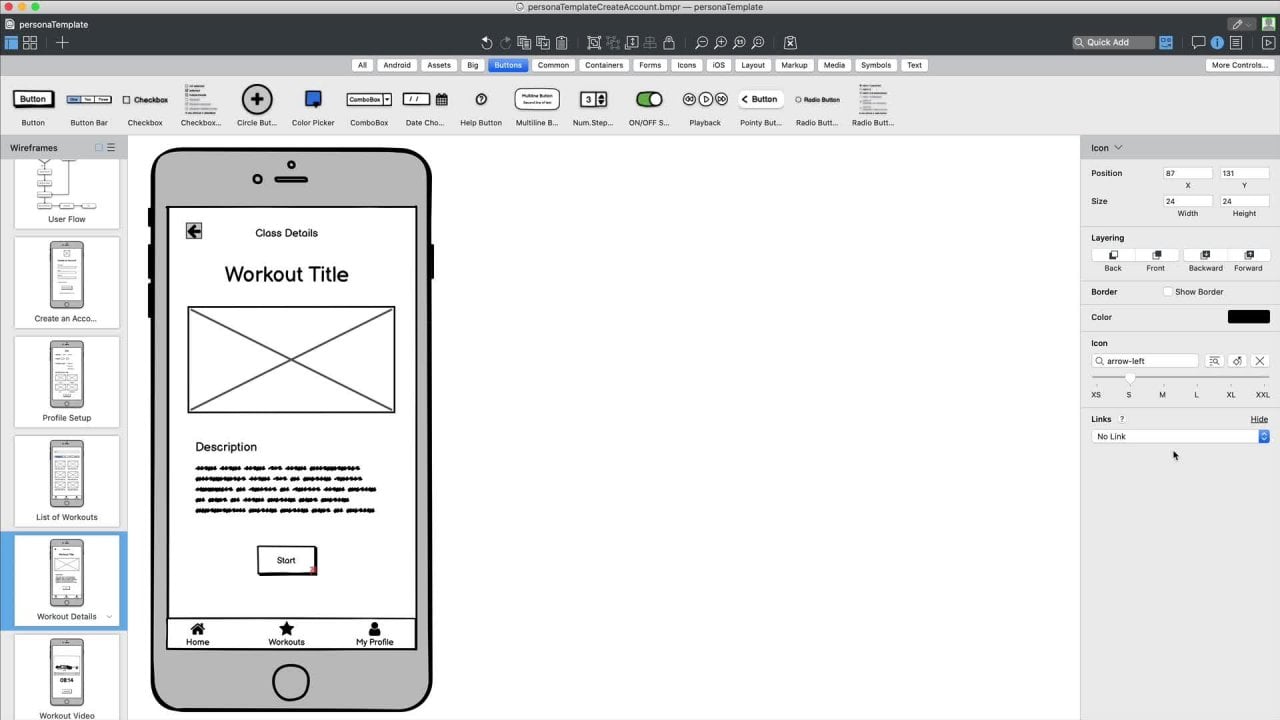1280x720 pixels.
Task: Click the comments speech bubble icon
Action: (x=1198, y=43)
